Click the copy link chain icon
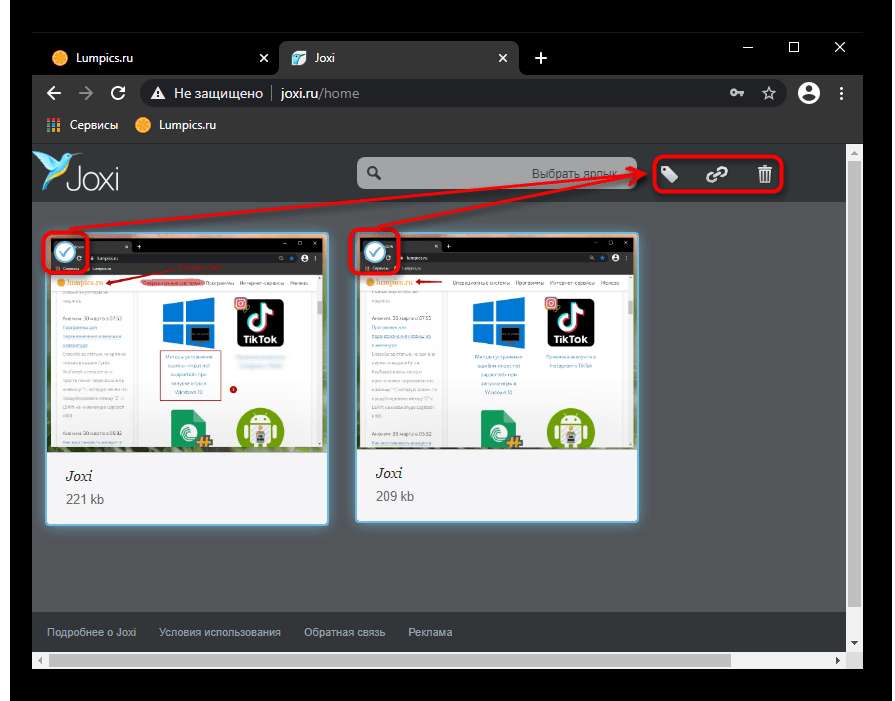The width and height of the screenshot is (895, 701). point(717,175)
